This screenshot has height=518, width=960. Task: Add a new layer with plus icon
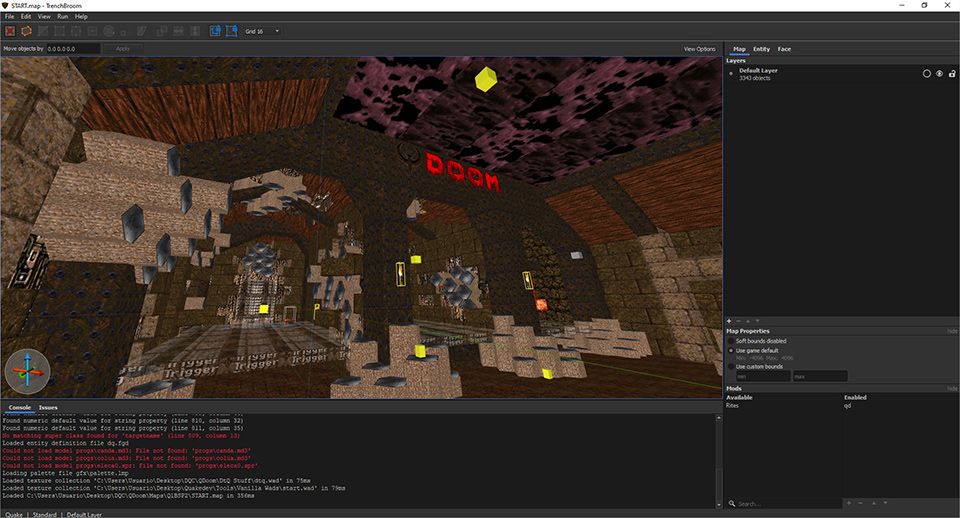[x=729, y=320]
